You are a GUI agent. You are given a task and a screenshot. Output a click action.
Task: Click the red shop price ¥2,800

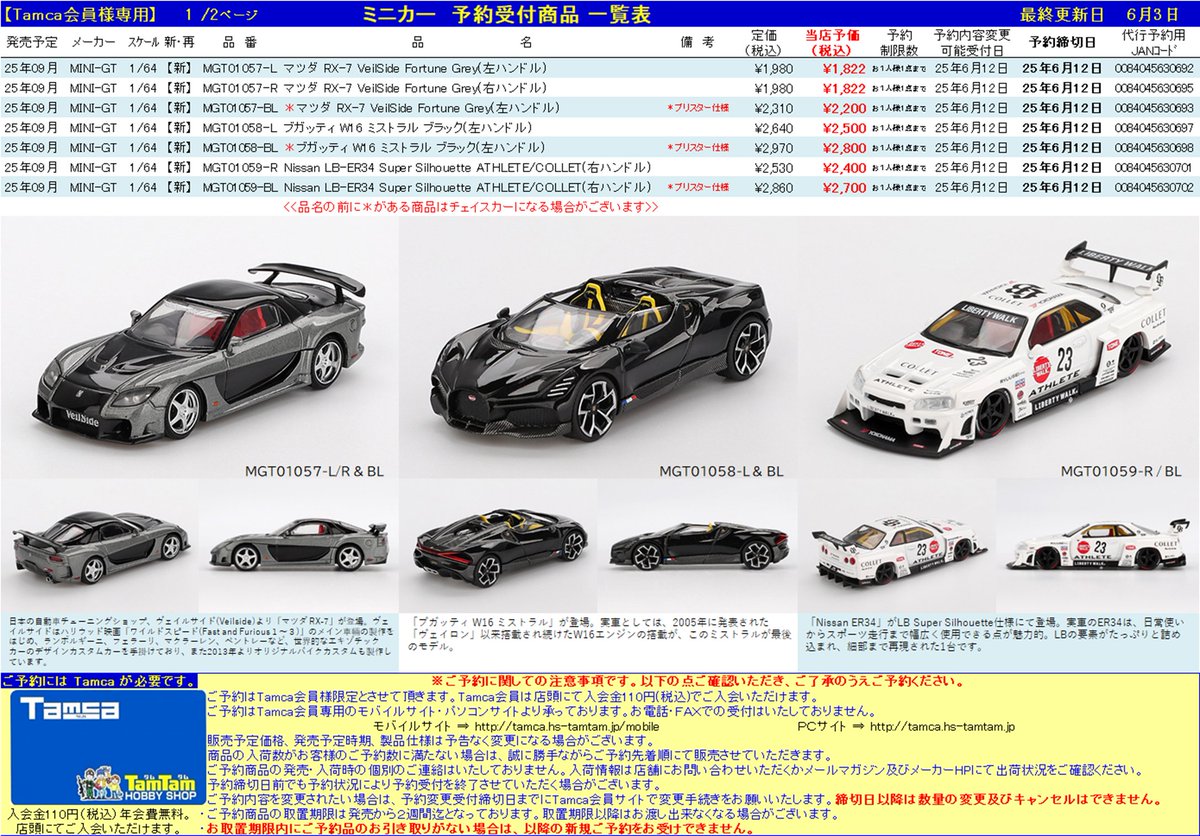point(842,146)
